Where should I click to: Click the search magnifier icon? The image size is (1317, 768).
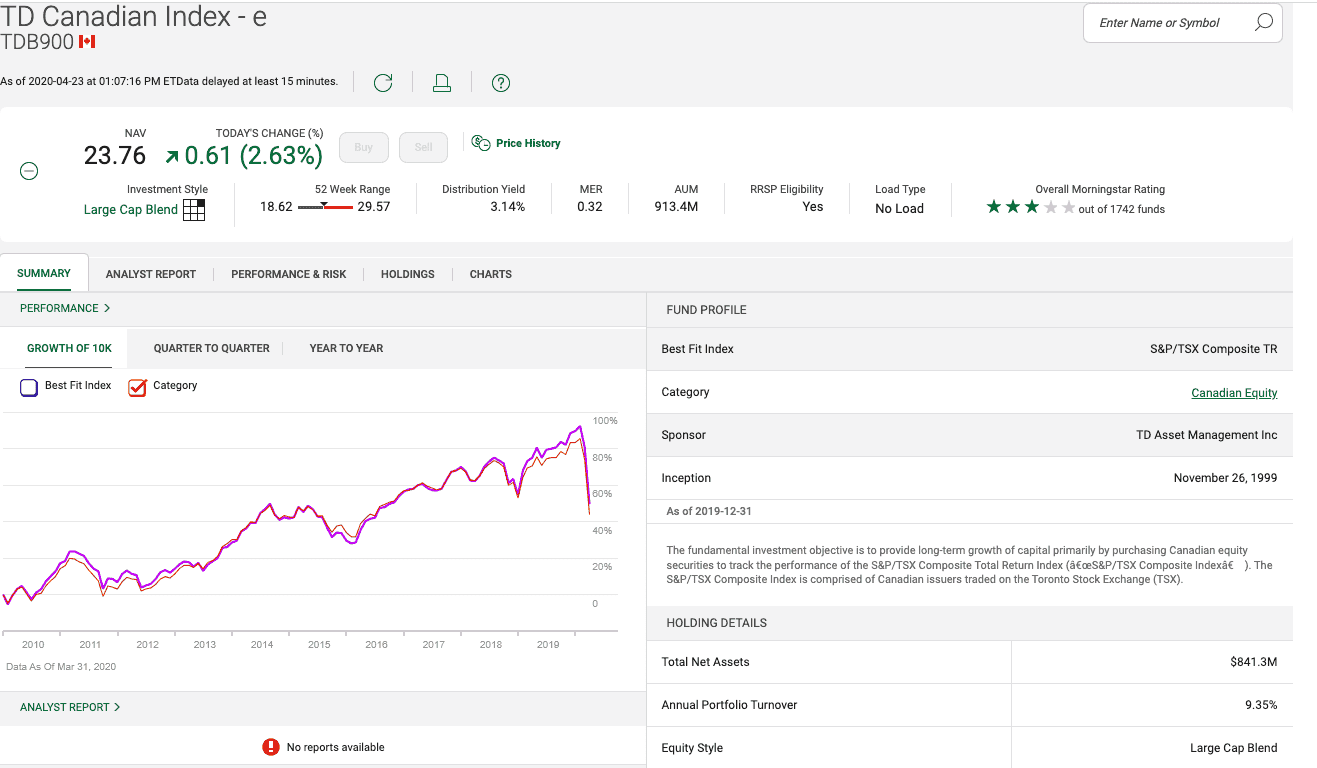coord(1264,22)
